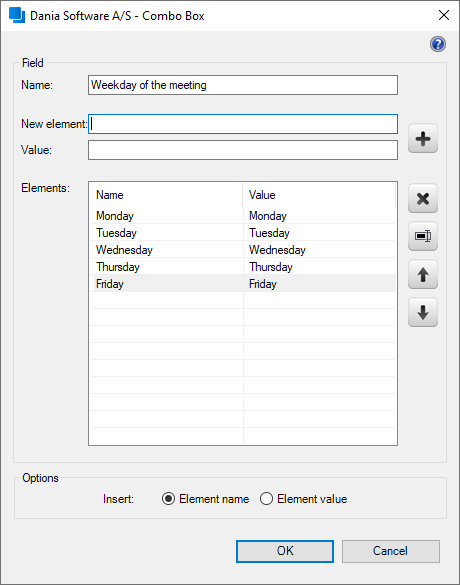Click the plus icon to add element
This screenshot has height=585, width=460.
423,138
